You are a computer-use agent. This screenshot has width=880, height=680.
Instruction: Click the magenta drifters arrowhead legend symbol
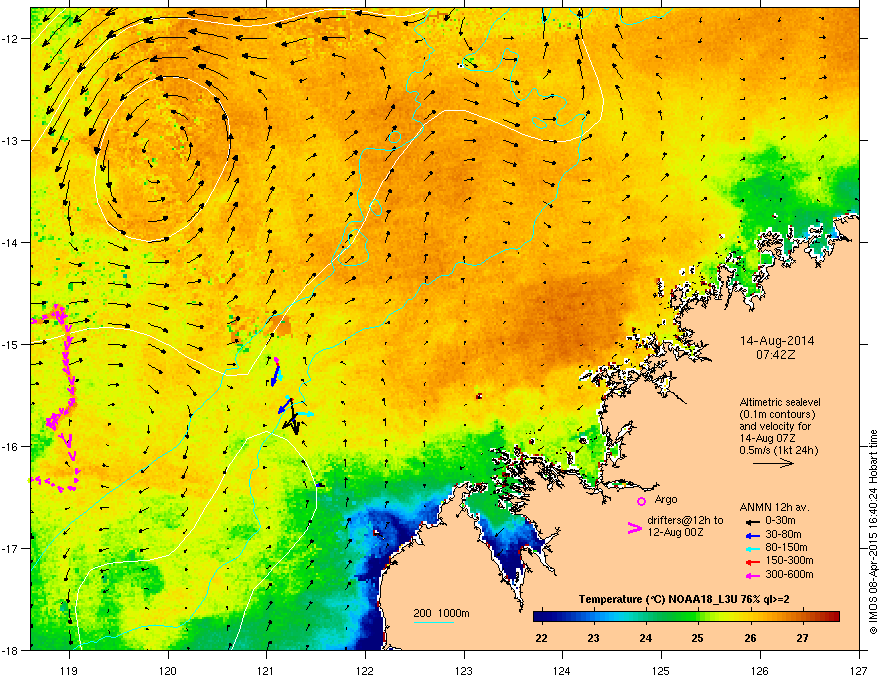click(x=634, y=528)
